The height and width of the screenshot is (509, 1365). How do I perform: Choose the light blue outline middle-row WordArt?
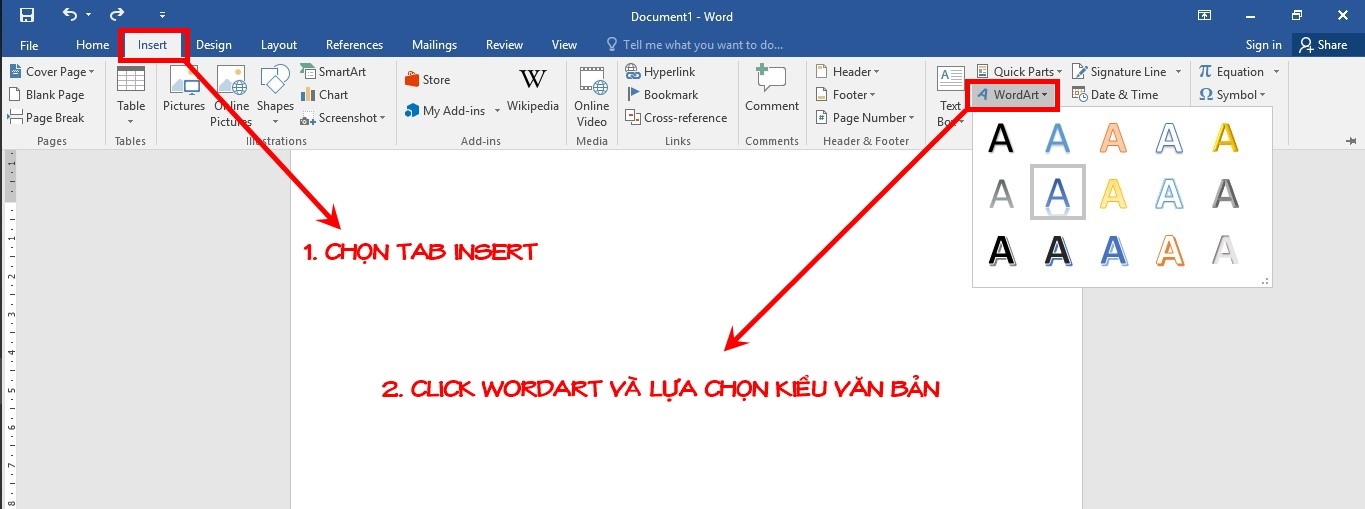pos(1169,193)
